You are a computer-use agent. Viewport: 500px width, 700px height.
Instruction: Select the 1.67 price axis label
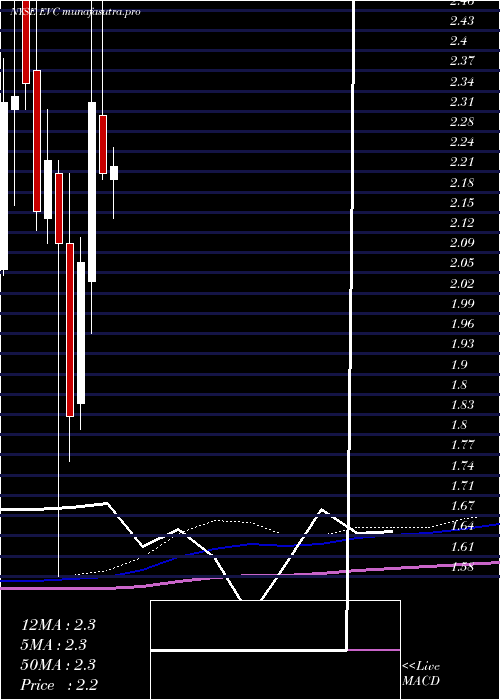pos(462,505)
